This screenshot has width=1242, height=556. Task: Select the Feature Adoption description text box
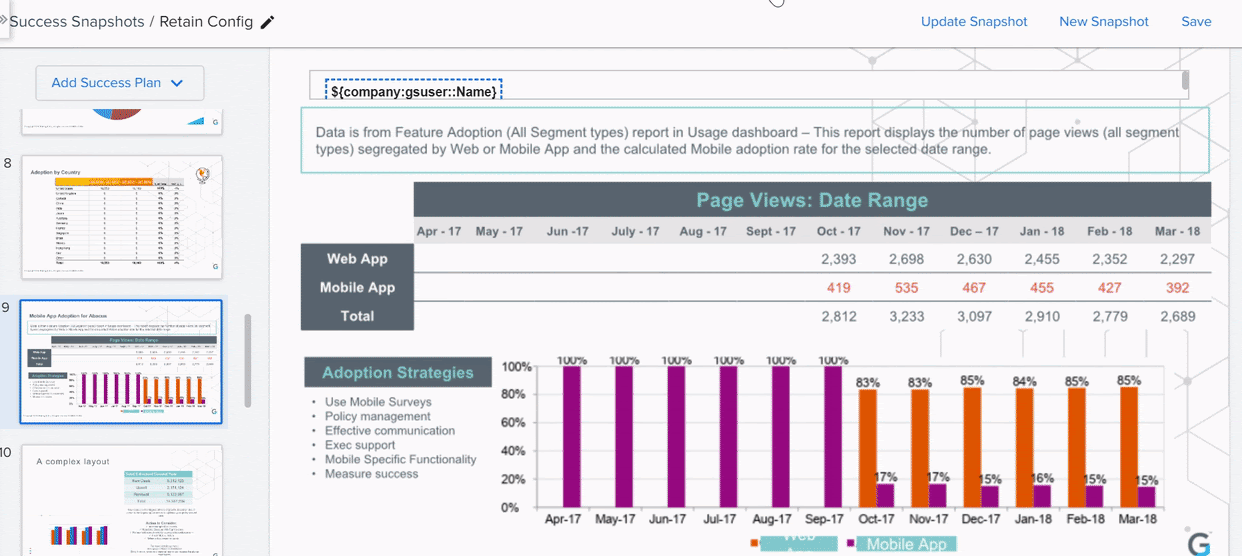tap(754, 140)
